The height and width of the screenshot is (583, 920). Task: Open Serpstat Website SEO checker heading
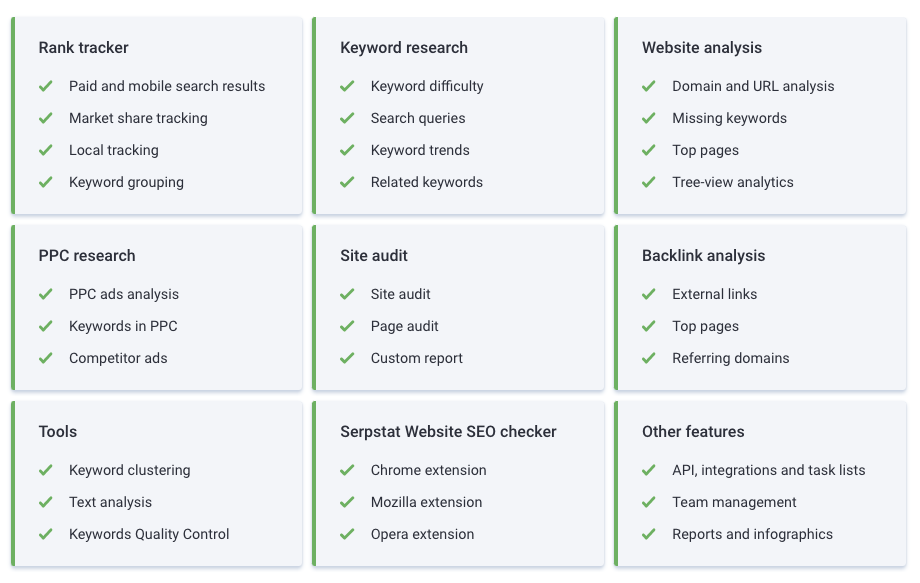click(x=448, y=431)
